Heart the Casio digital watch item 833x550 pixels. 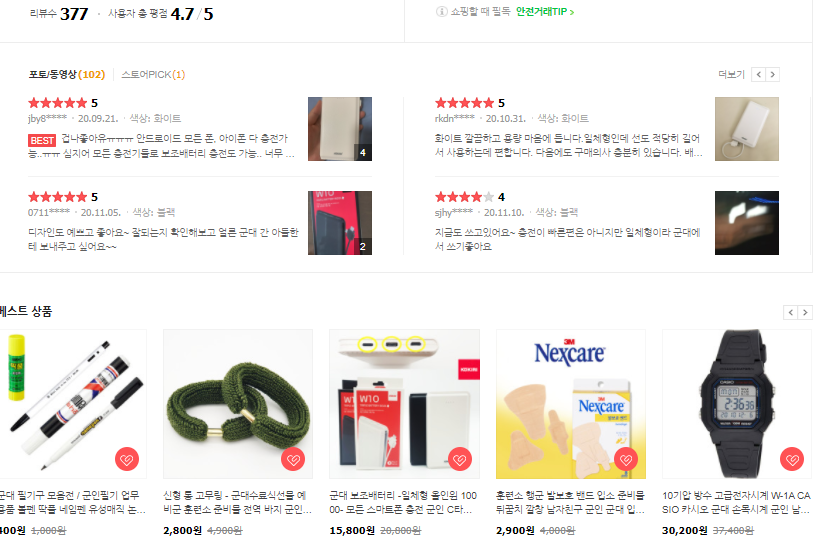[792, 459]
